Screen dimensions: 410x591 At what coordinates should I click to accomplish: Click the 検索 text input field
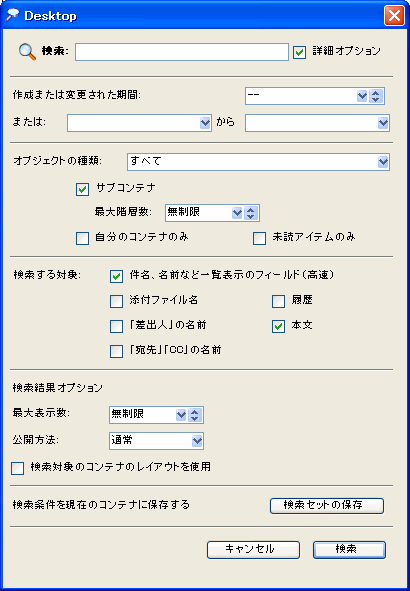click(x=182, y=52)
